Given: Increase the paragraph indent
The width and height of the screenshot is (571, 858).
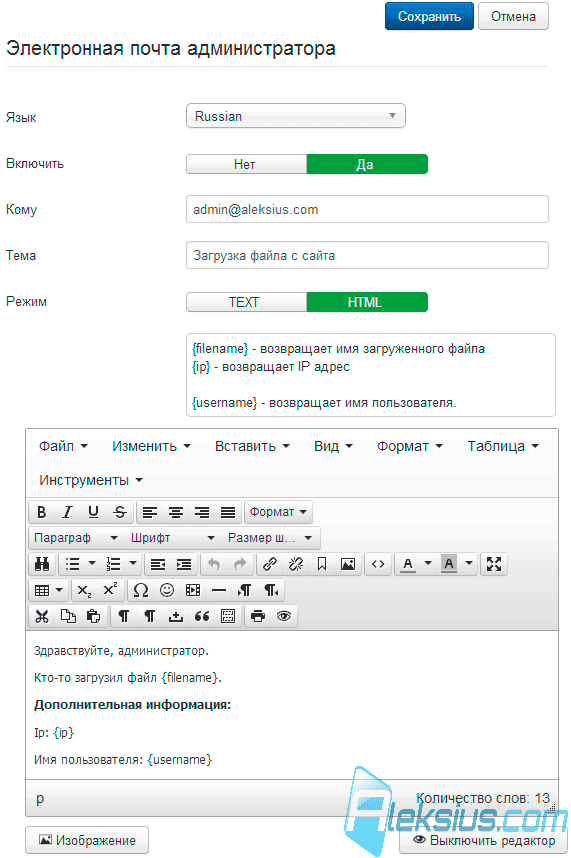Looking at the screenshot, I should 184,564.
